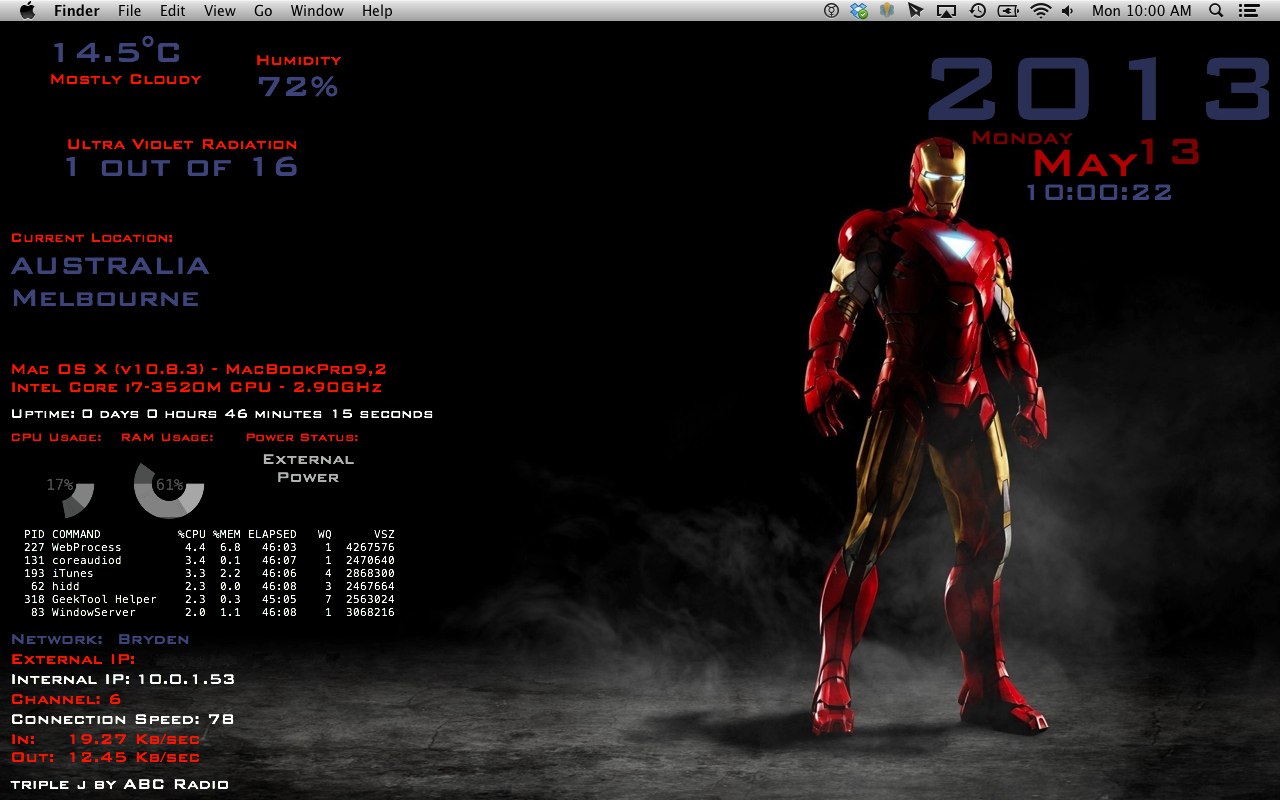The height and width of the screenshot is (800, 1280).
Task: Click the Dropbox menu bar icon
Action: pos(859,11)
